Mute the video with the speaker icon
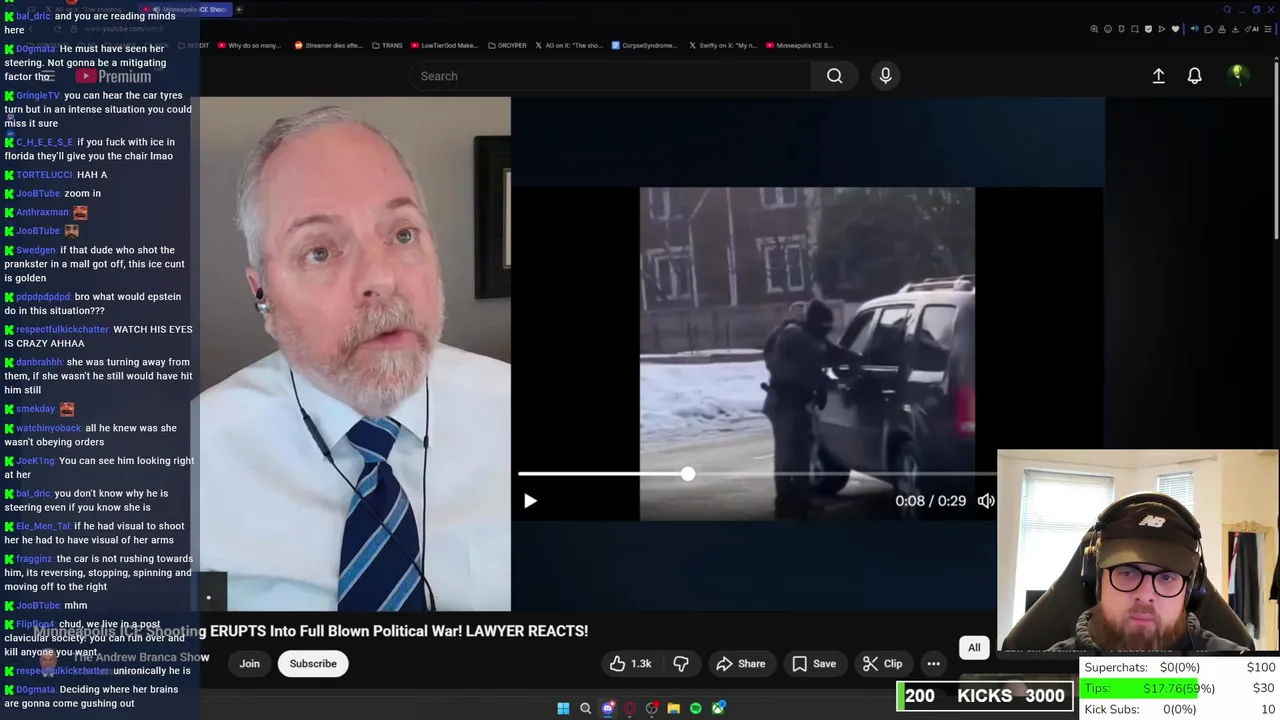This screenshot has width=1280, height=720. [986, 501]
